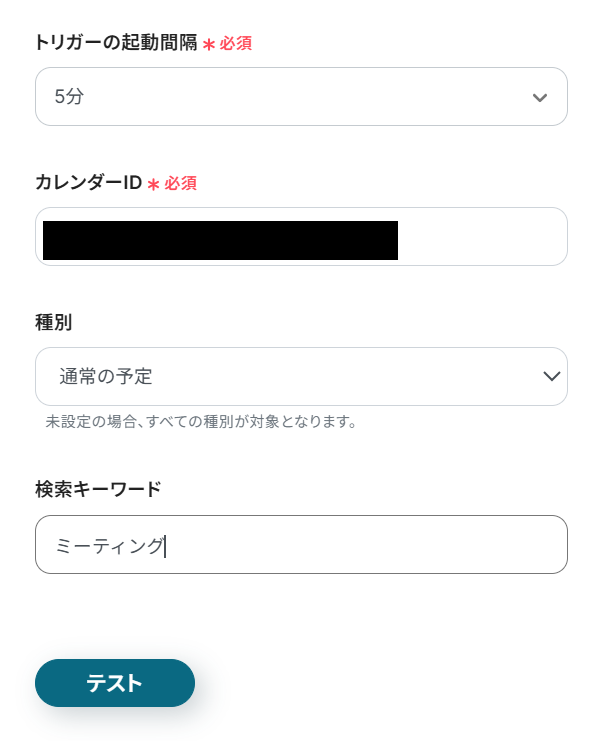Focus the カレンダーID input field
This screenshot has width=615, height=741.
(480, 237)
